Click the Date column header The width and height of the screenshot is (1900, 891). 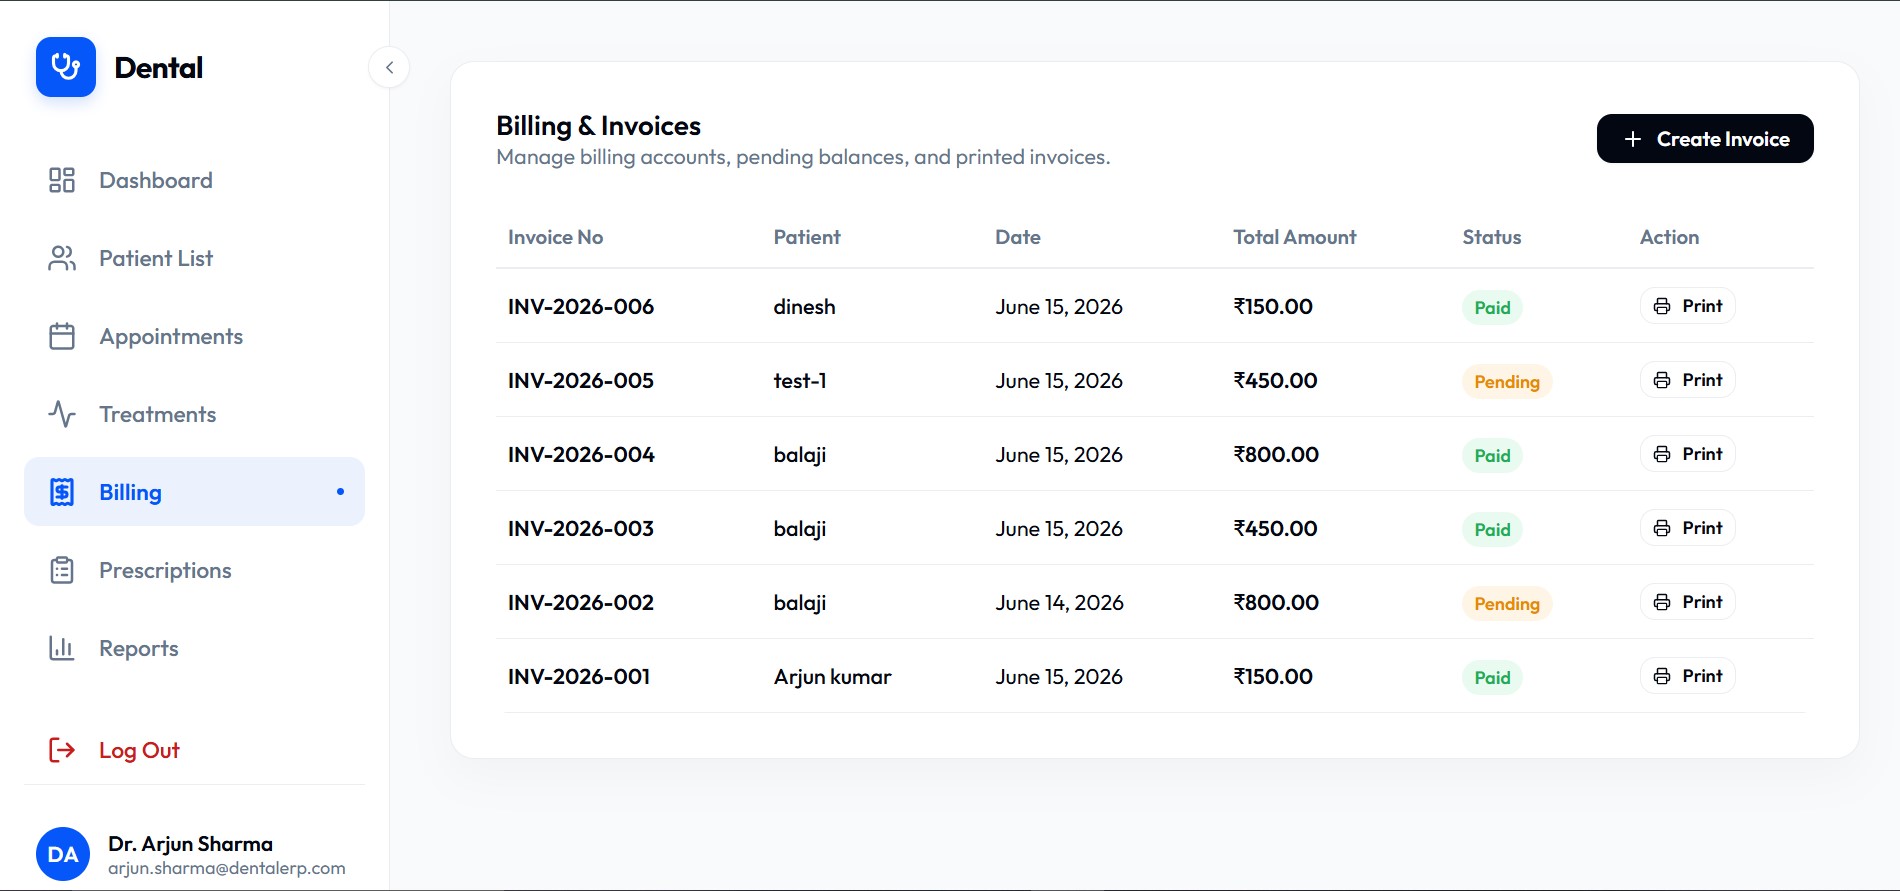1018,237
